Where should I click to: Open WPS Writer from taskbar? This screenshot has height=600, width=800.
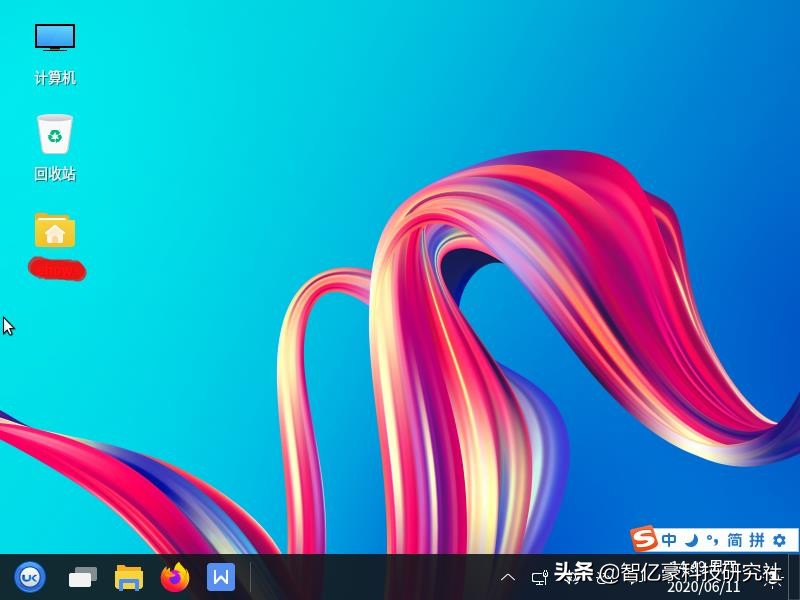coord(221,577)
